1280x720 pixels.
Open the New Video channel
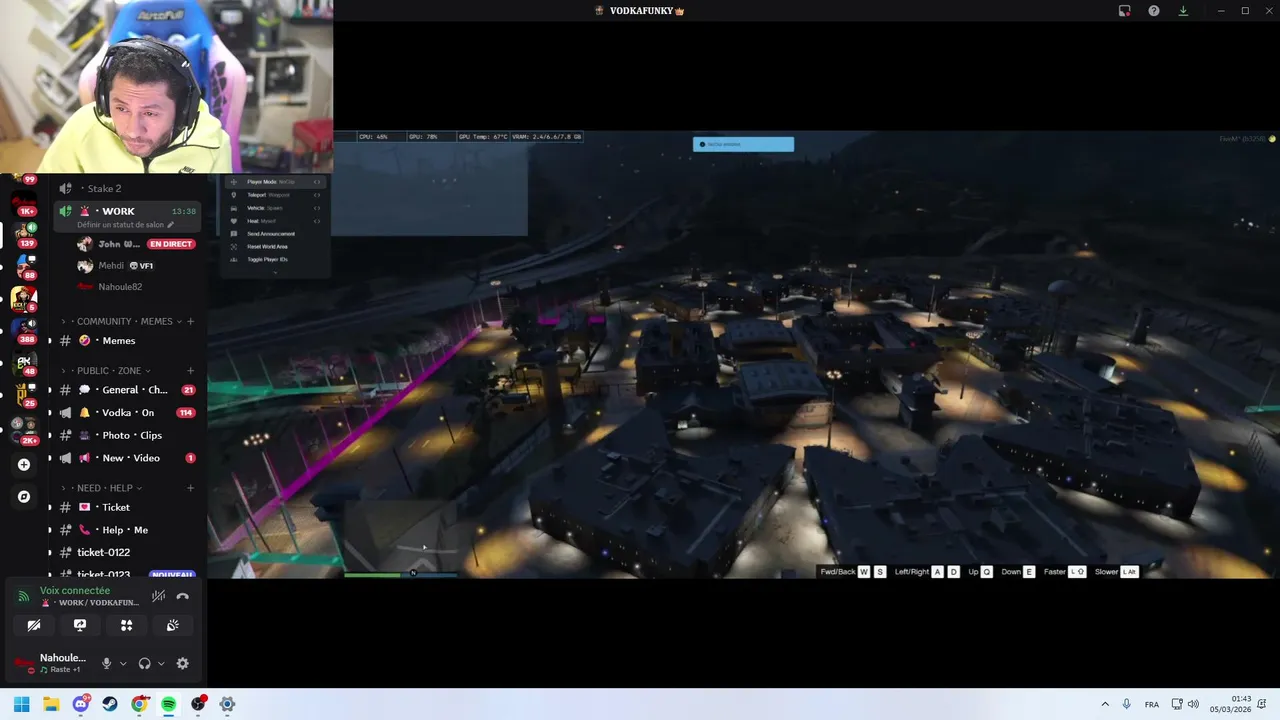coord(127,458)
